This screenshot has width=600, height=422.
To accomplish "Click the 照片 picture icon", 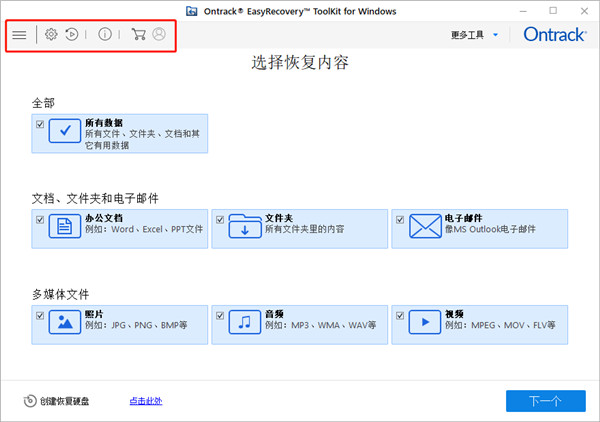I will [65, 322].
